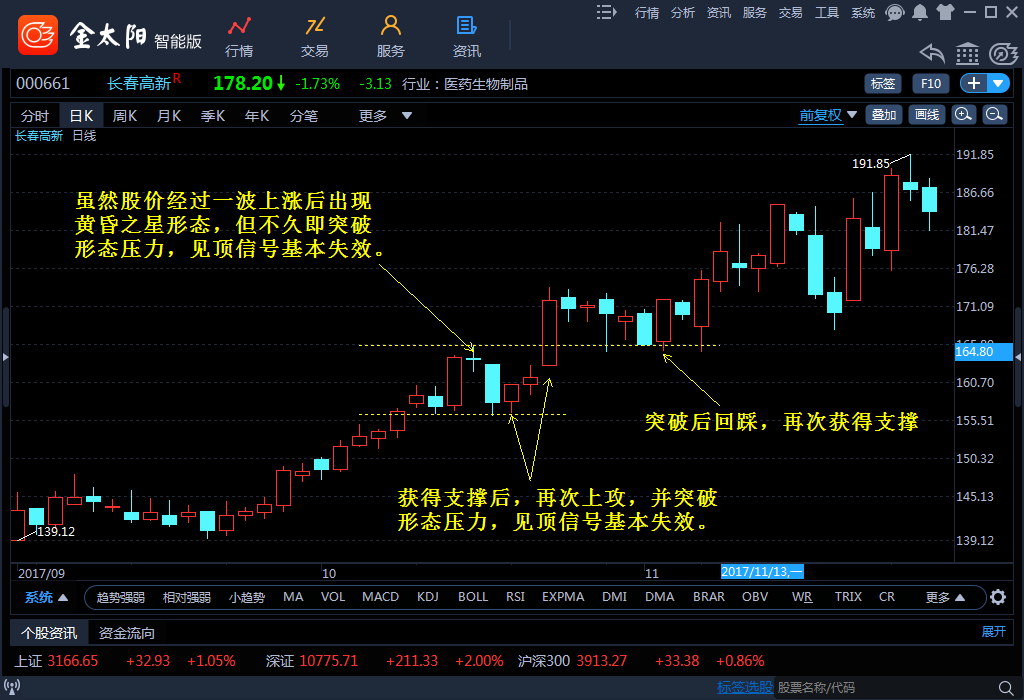Image resolution: width=1024 pixels, height=700 pixels.
Task: Switch to the 资金流向 tab
Action: pyautogui.click(x=127, y=633)
